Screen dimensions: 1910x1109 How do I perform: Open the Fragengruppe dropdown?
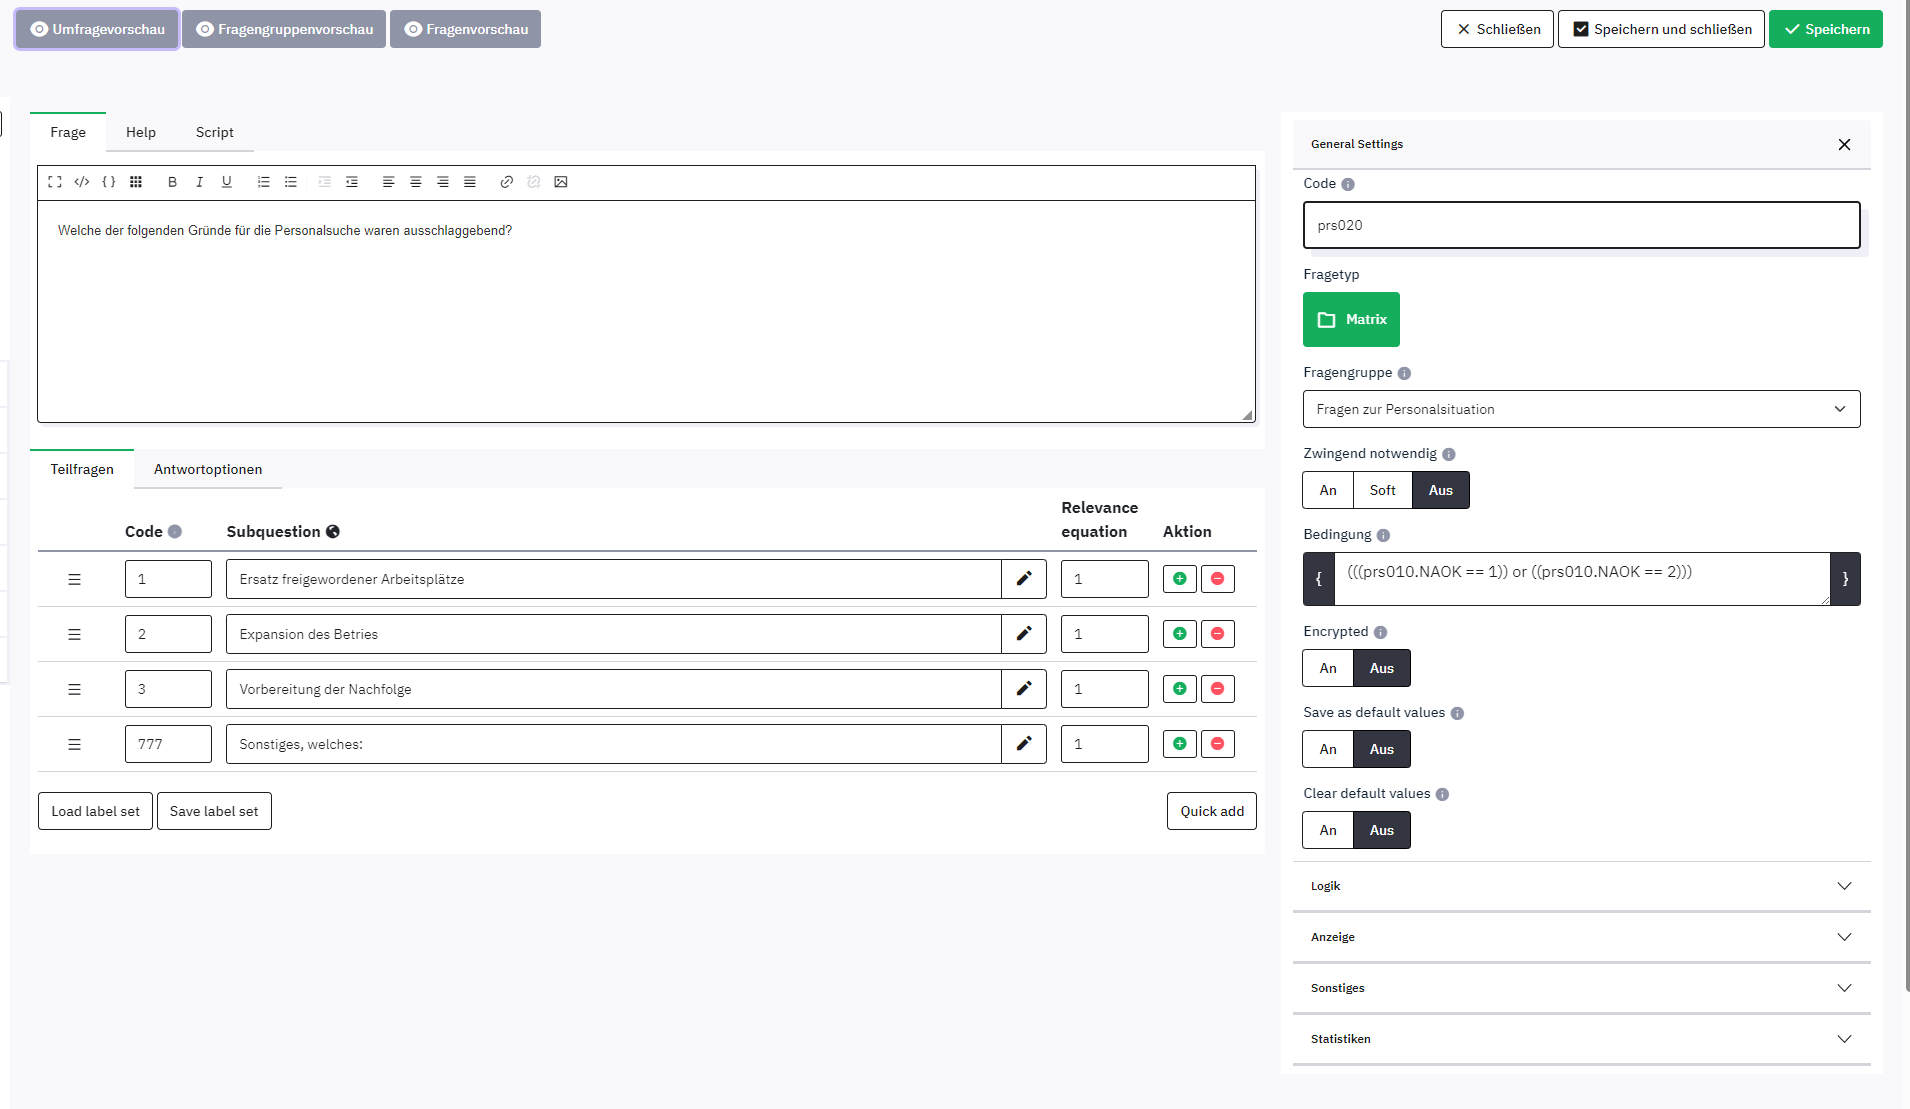pyautogui.click(x=1582, y=409)
